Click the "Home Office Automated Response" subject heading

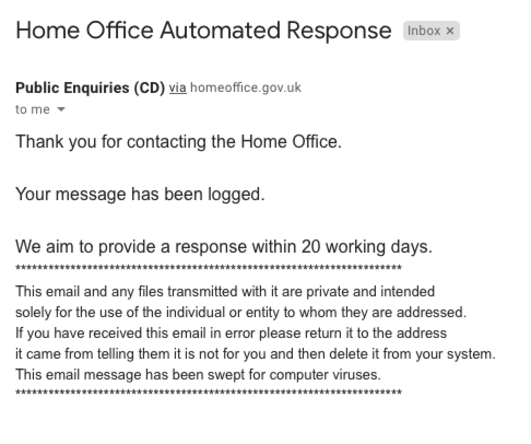click(x=204, y=30)
